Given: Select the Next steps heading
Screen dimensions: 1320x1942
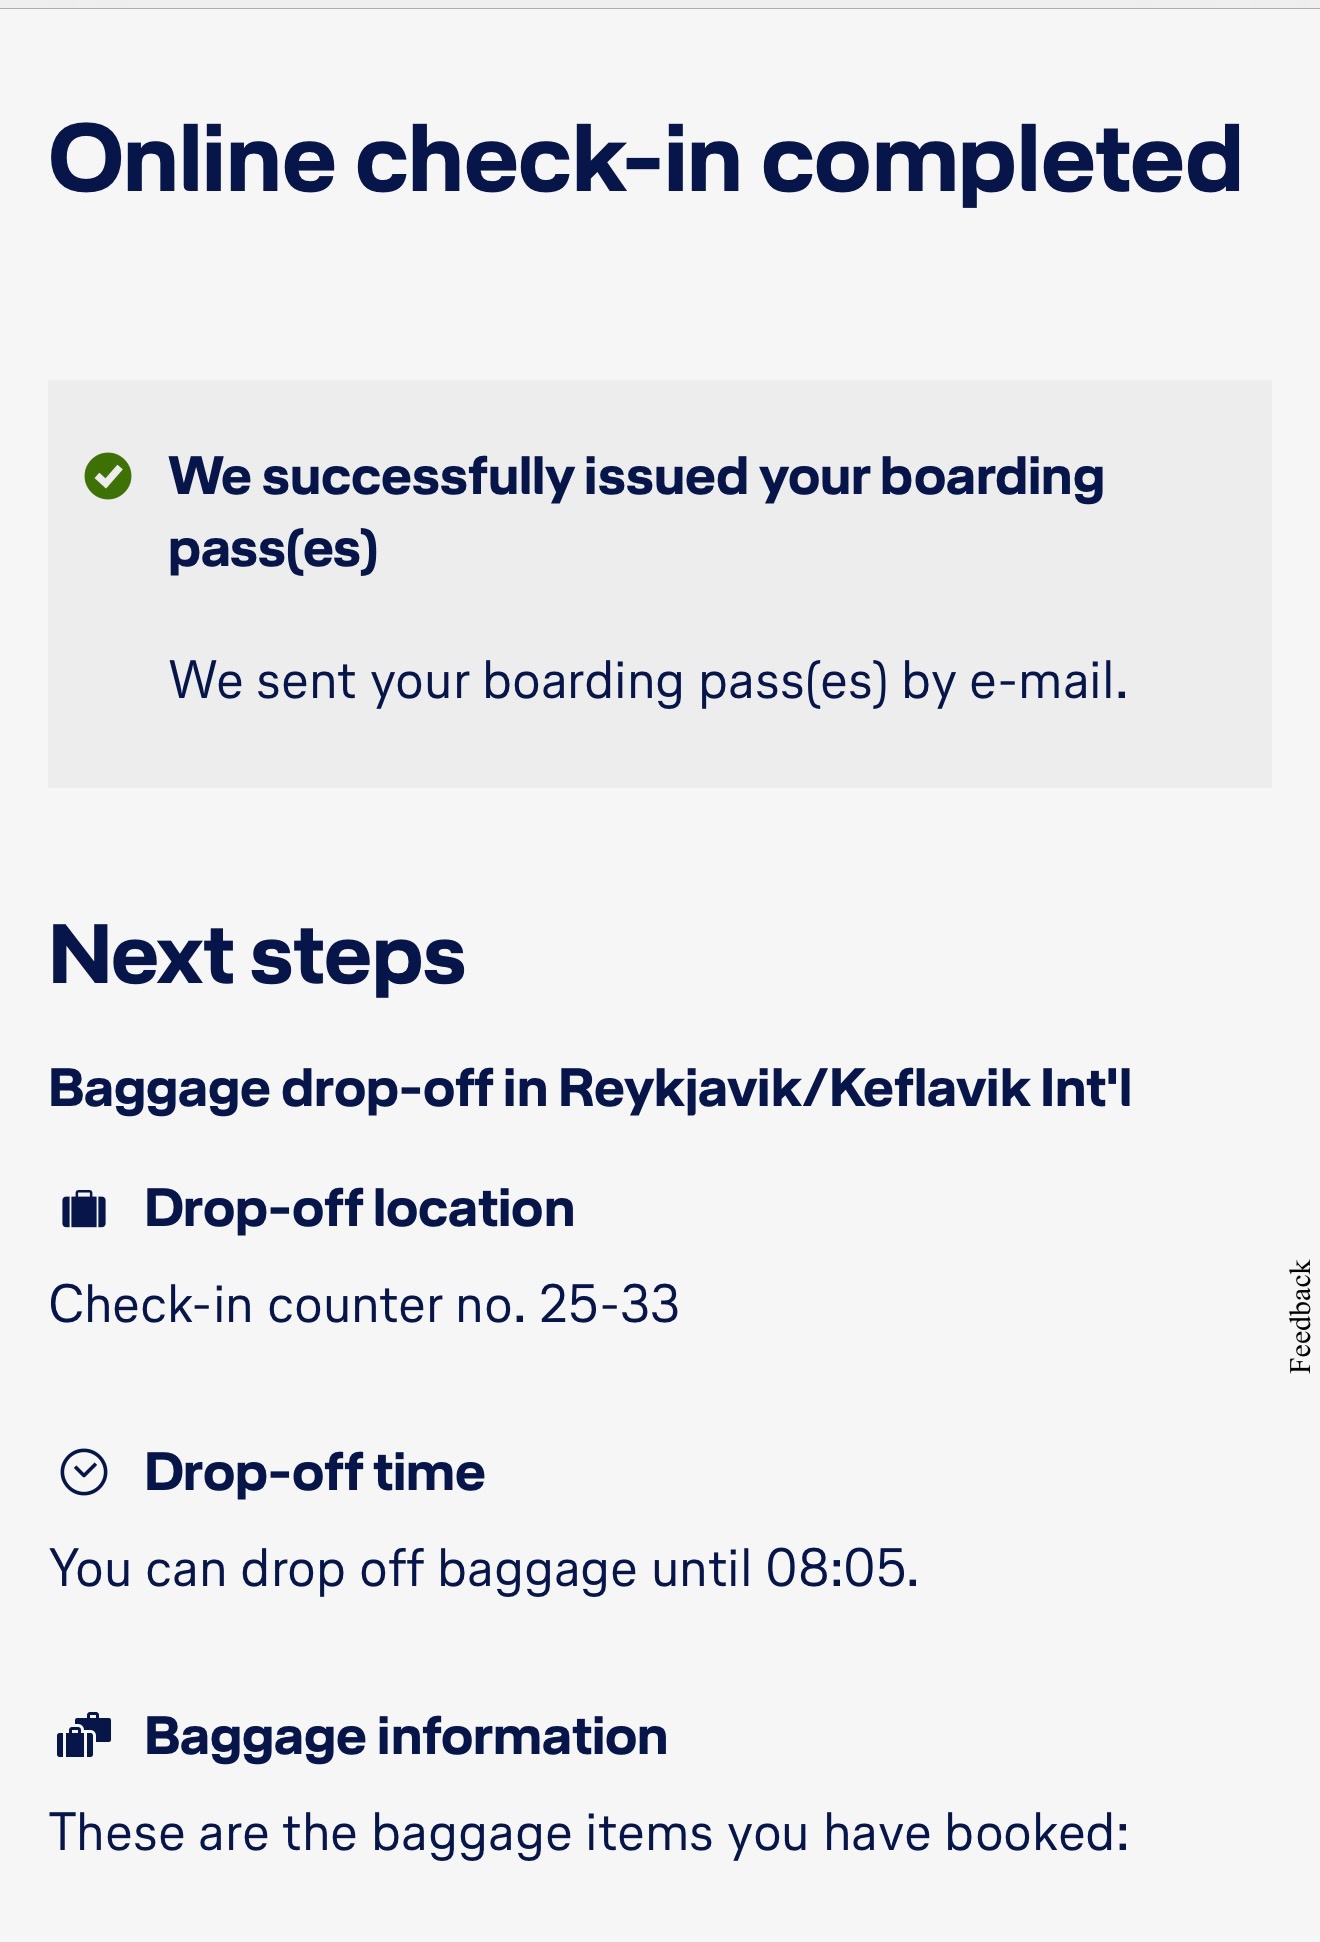Looking at the screenshot, I should (x=257, y=956).
